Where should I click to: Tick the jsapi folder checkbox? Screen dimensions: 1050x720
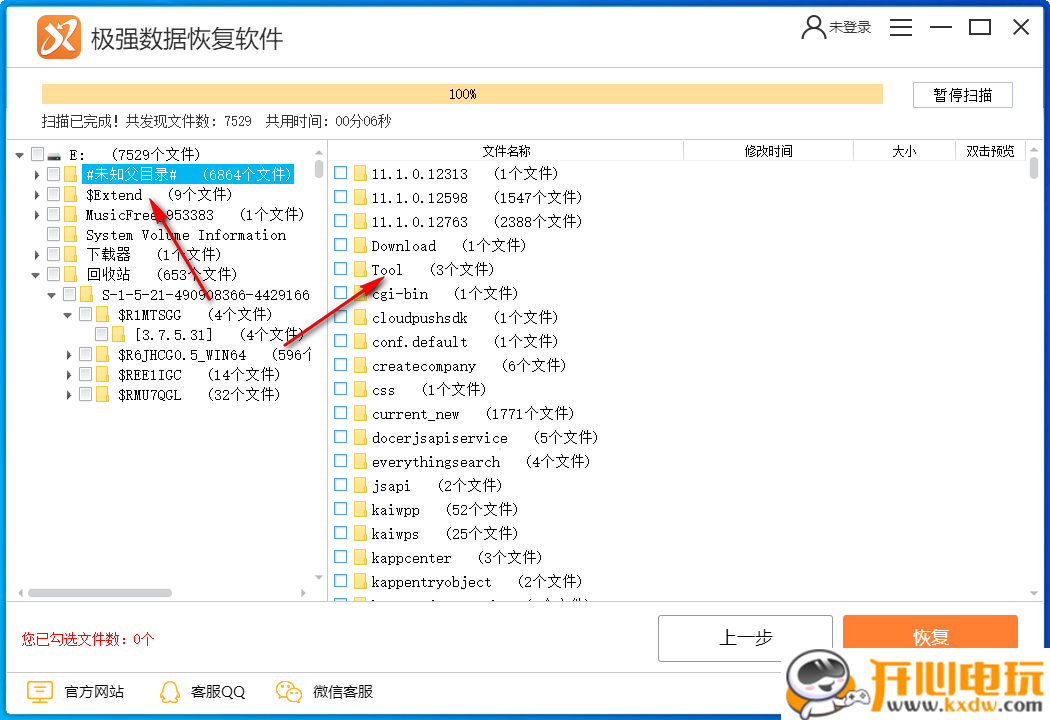pyautogui.click(x=341, y=484)
